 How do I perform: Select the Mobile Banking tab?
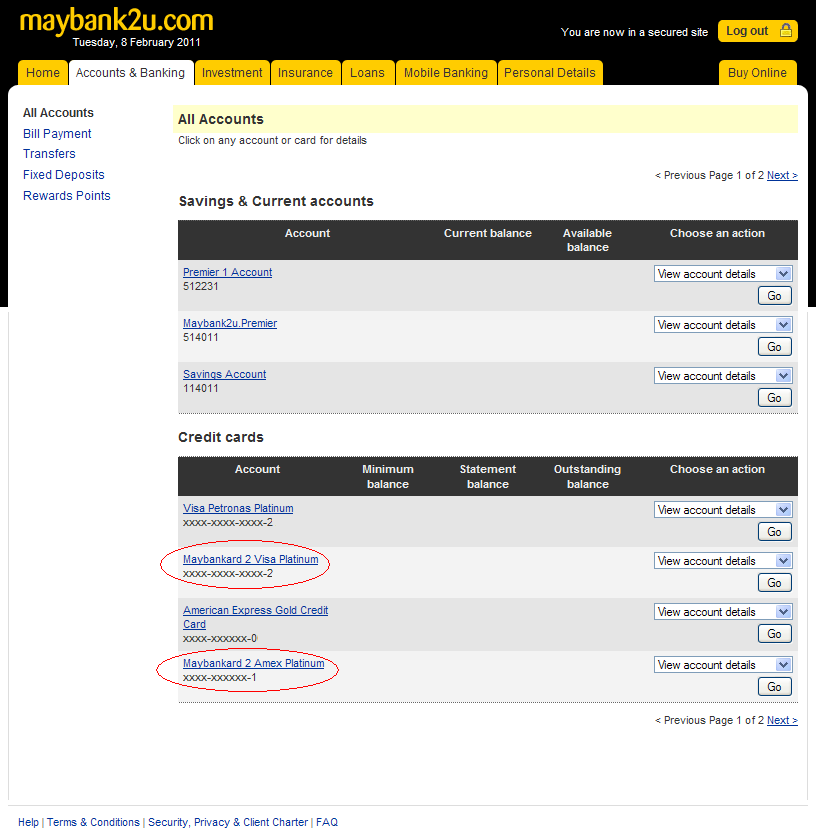pos(445,73)
